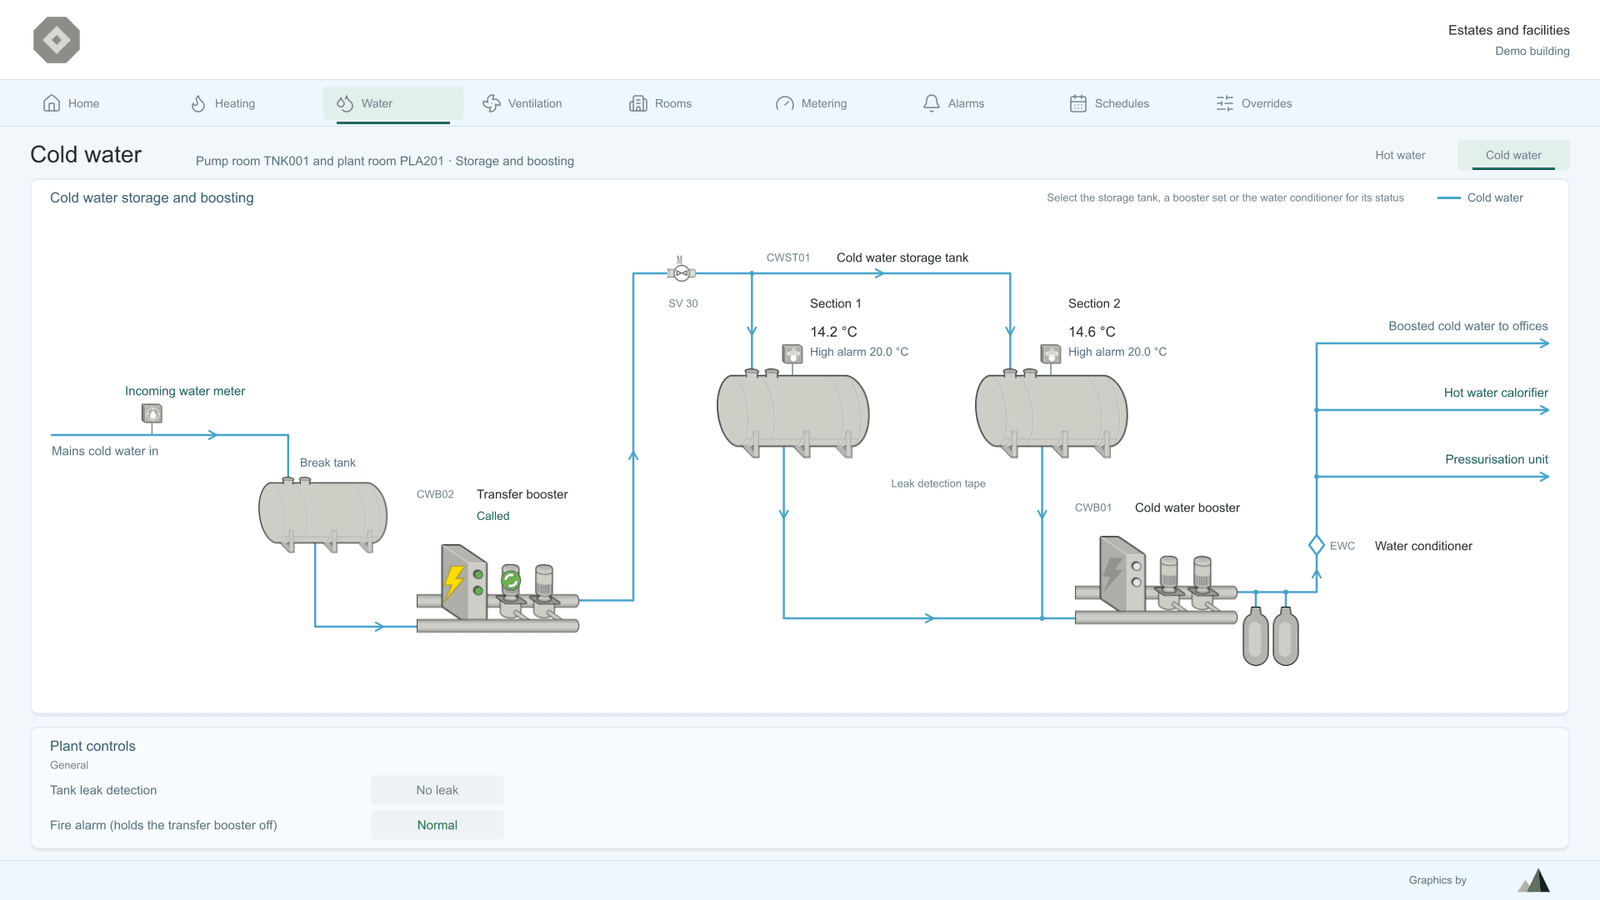Click Section 1 temperature sensor icon
1600x900 pixels.
pyautogui.click(x=792, y=353)
